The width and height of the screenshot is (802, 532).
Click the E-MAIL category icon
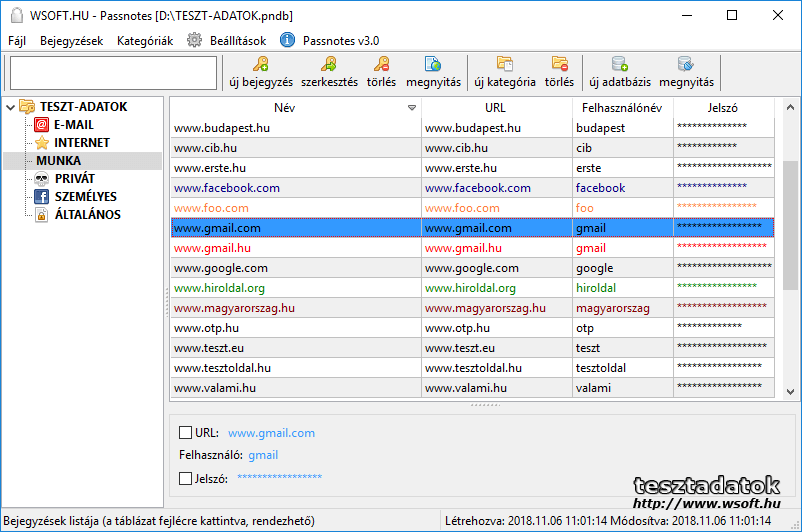tap(41, 124)
